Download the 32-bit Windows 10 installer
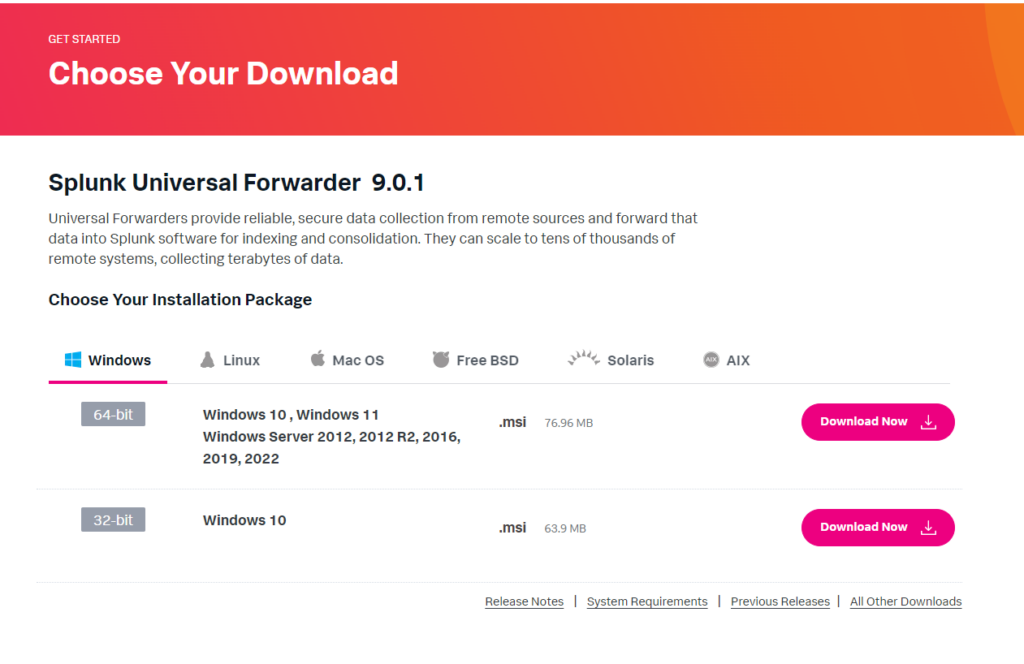1024x664 pixels. (x=877, y=527)
